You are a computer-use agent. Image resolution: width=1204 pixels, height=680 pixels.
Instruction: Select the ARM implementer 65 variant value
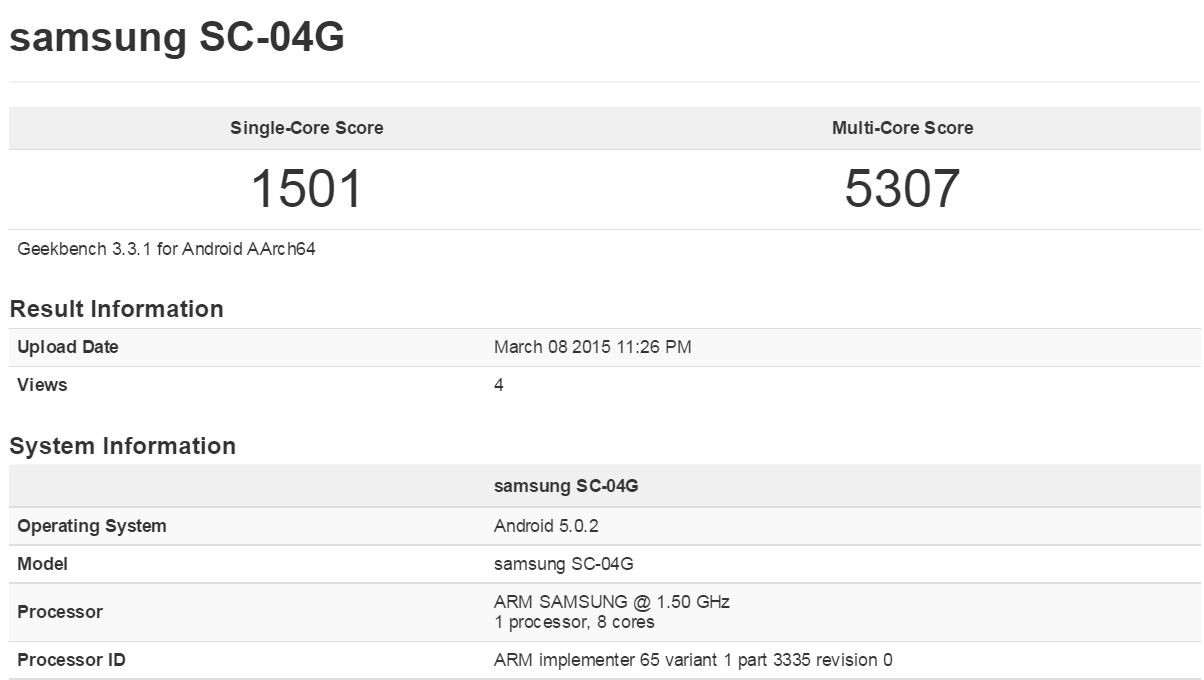pos(692,660)
